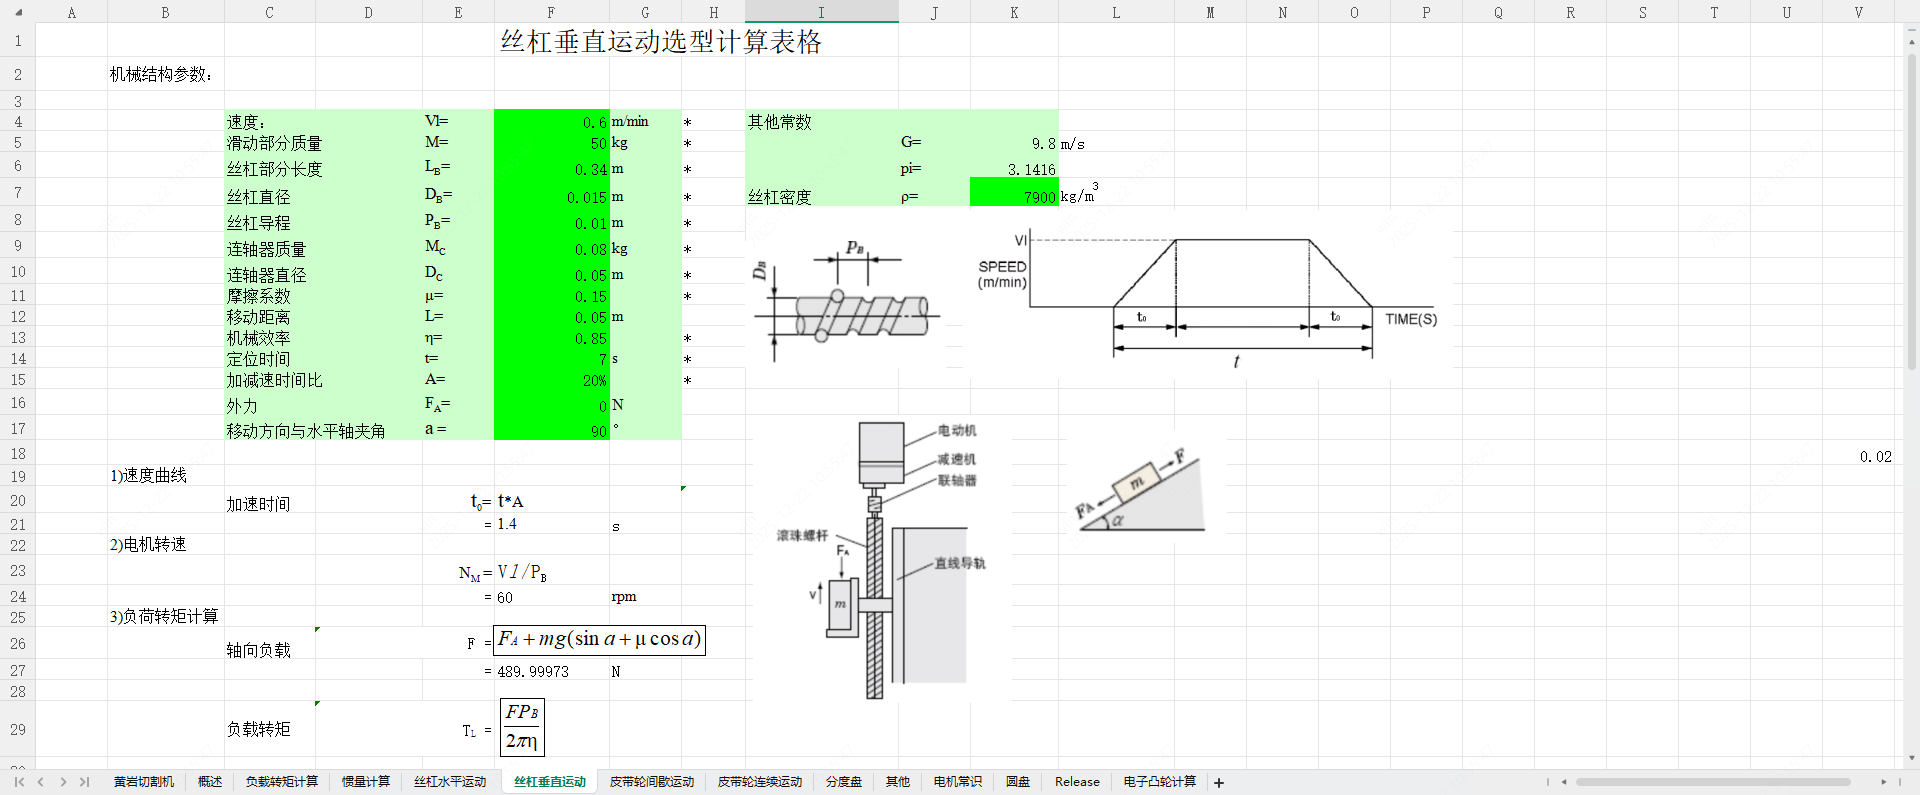Click the horizontal scrollbar right arrow
Viewport: 1920px width, 795px height.
(1883, 782)
